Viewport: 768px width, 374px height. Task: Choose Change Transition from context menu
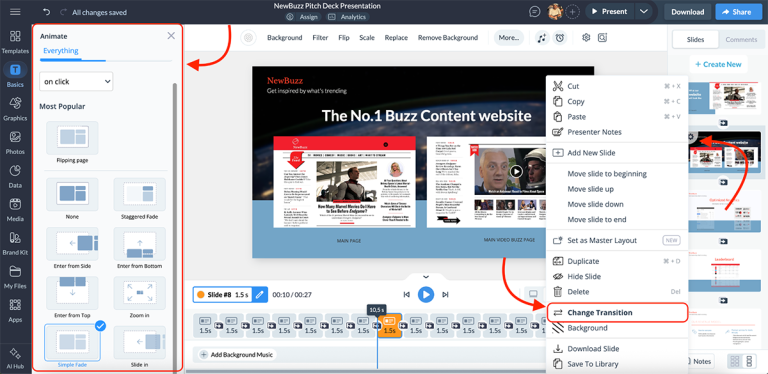click(617, 312)
